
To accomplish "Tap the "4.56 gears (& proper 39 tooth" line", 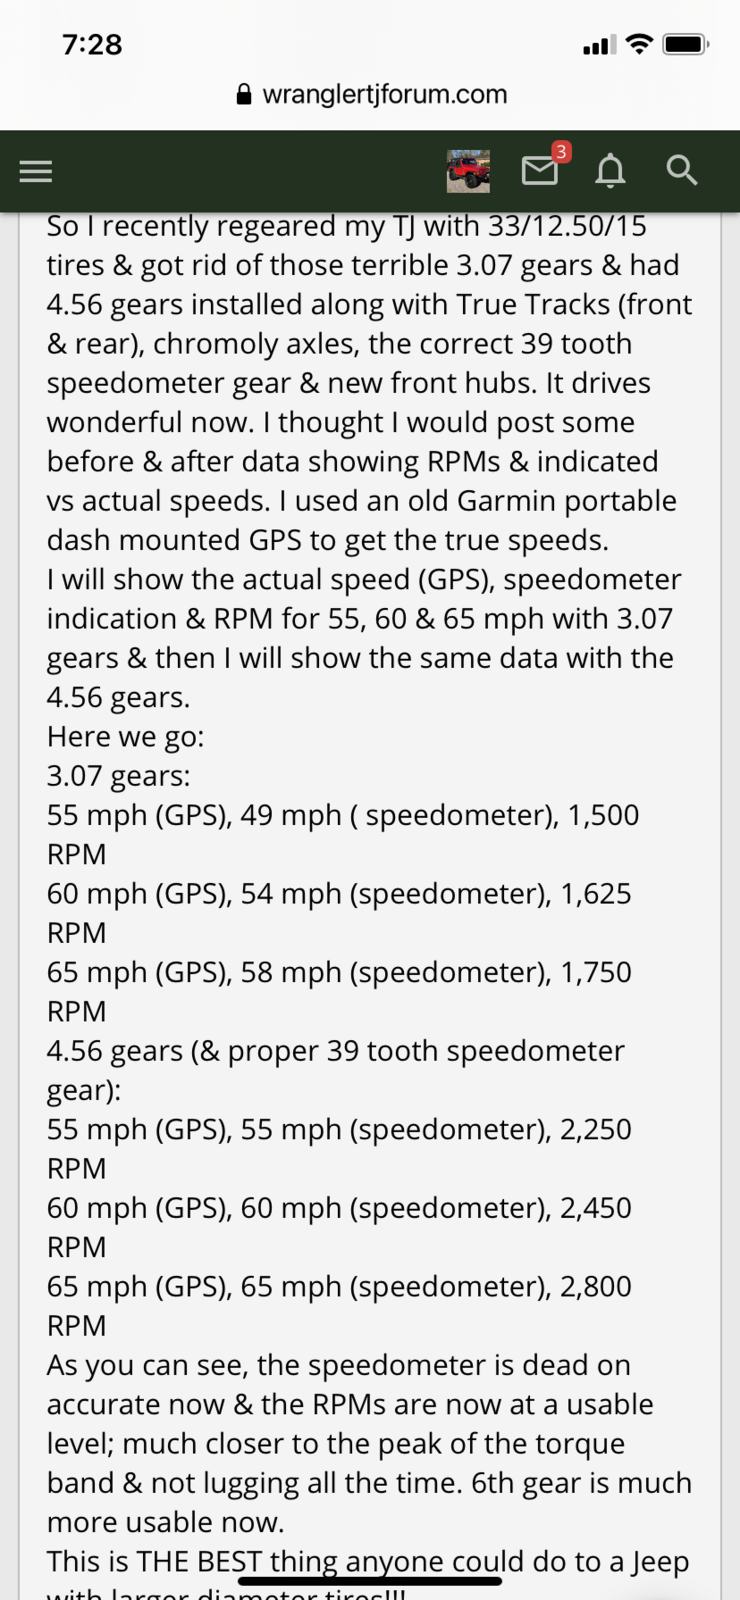I will point(335,1051).
